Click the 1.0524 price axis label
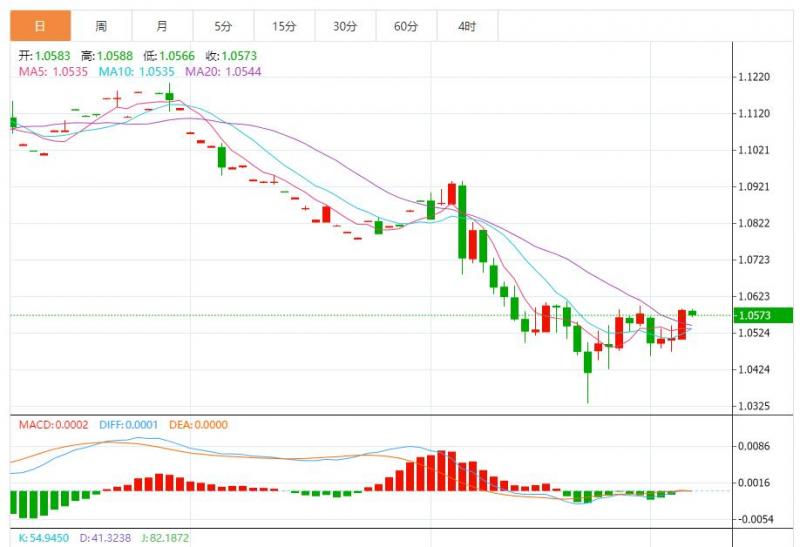This screenshot has width=800, height=547. pos(755,333)
